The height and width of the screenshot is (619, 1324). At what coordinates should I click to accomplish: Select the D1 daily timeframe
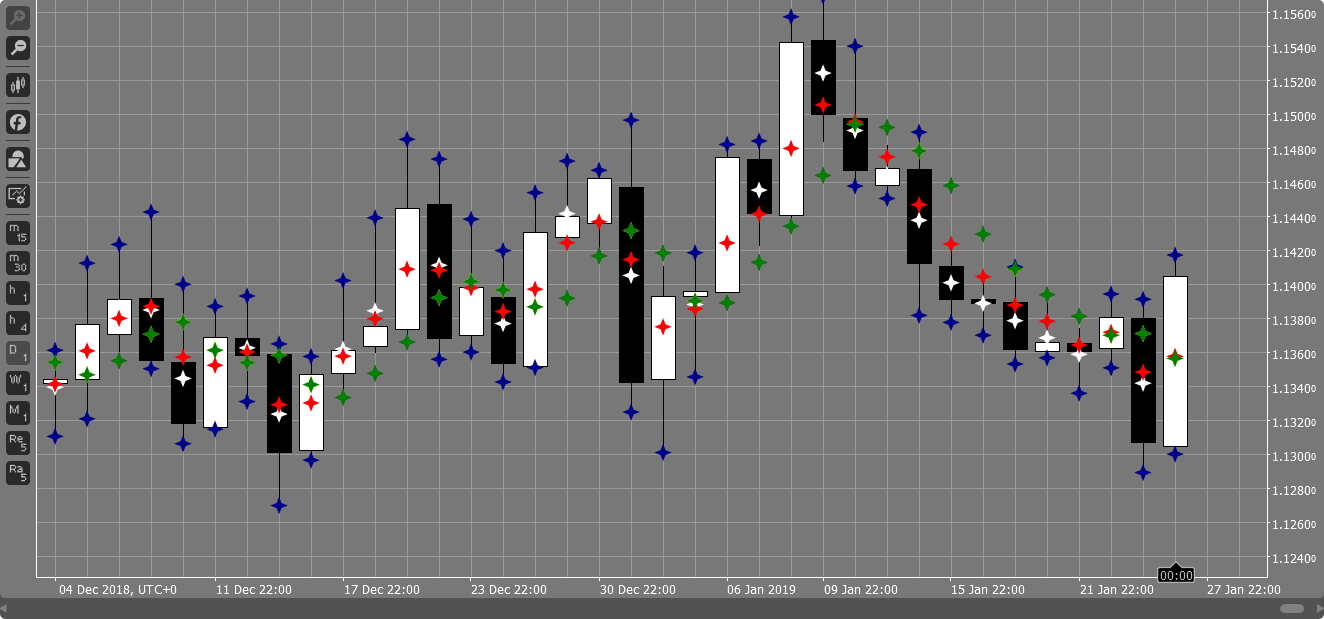click(18, 353)
